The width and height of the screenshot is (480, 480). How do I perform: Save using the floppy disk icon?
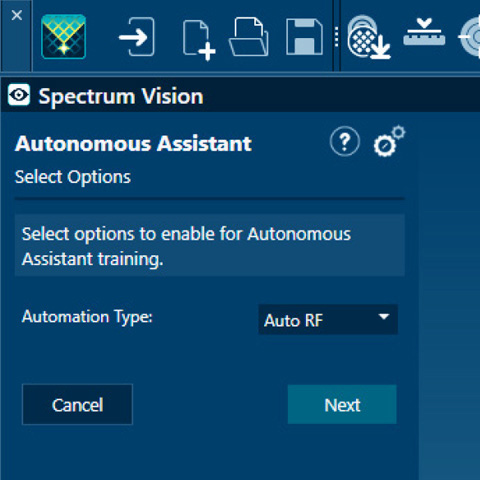304,37
